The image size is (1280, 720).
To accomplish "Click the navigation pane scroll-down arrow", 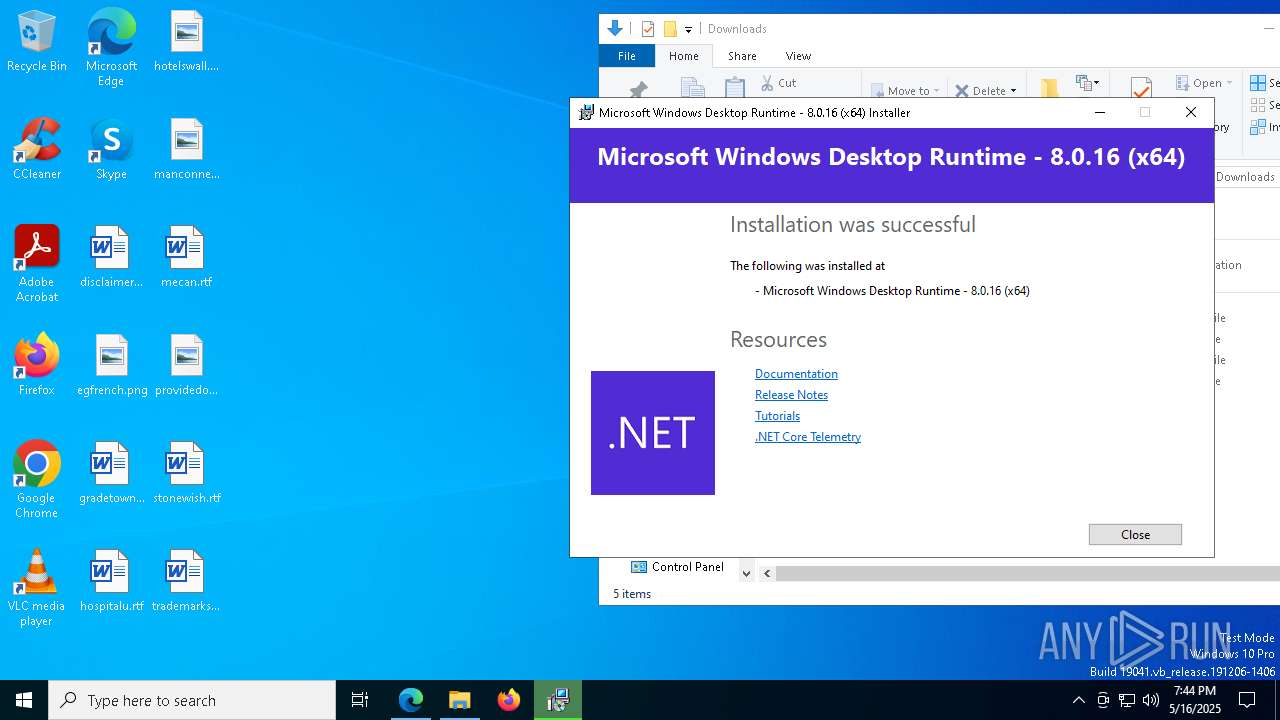I will coord(746,573).
